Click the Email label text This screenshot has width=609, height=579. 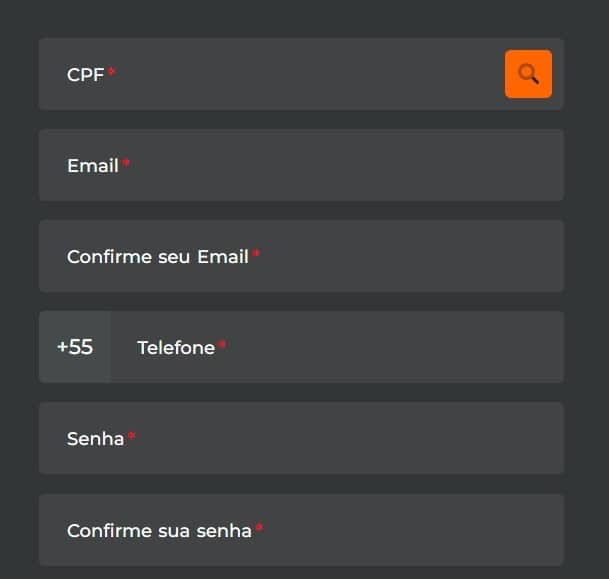[x=93, y=166]
